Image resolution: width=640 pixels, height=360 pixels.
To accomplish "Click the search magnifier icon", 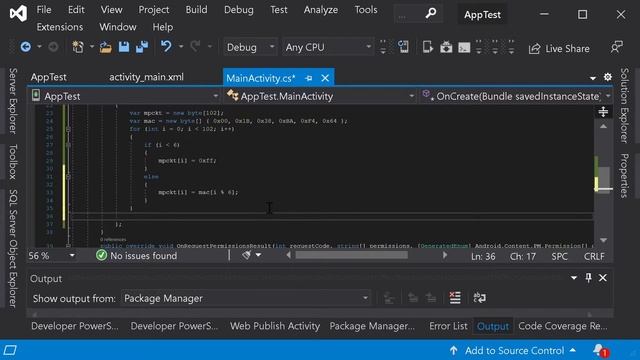I will click(430, 13).
